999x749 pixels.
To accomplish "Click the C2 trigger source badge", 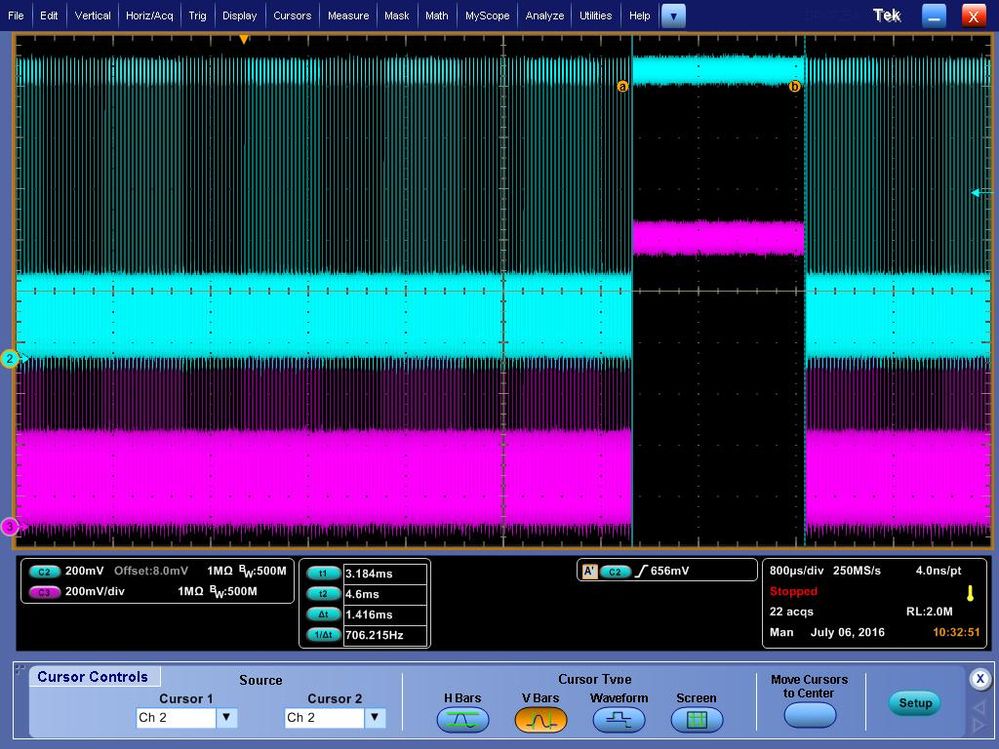I will click(615, 571).
